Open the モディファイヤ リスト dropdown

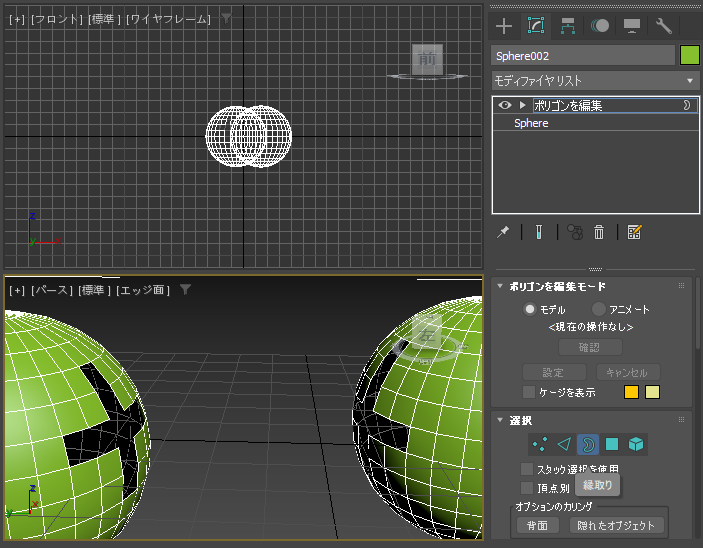pyautogui.click(x=595, y=81)
